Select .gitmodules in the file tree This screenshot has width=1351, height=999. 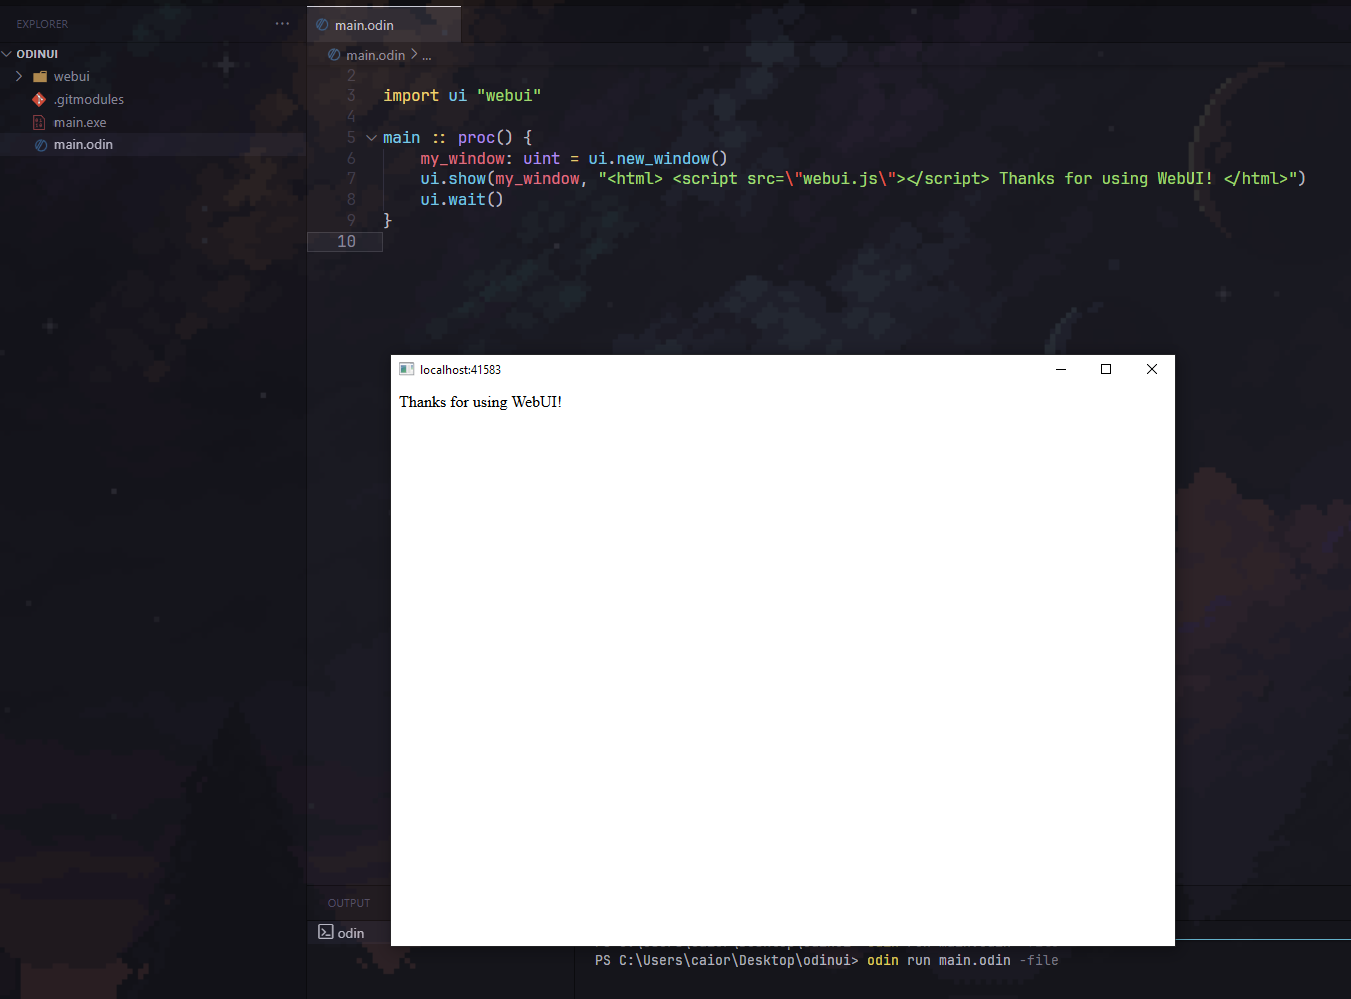(89, 100)
